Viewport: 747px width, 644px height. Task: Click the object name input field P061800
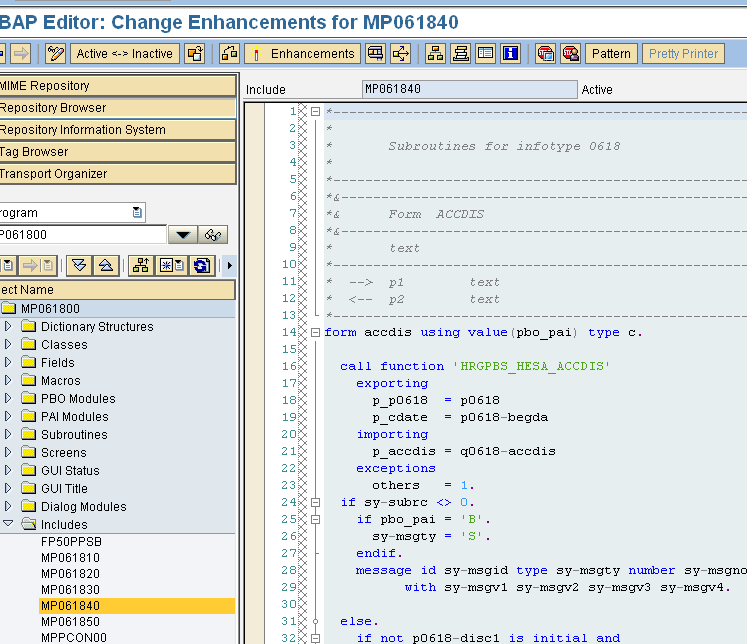point(83,235)
